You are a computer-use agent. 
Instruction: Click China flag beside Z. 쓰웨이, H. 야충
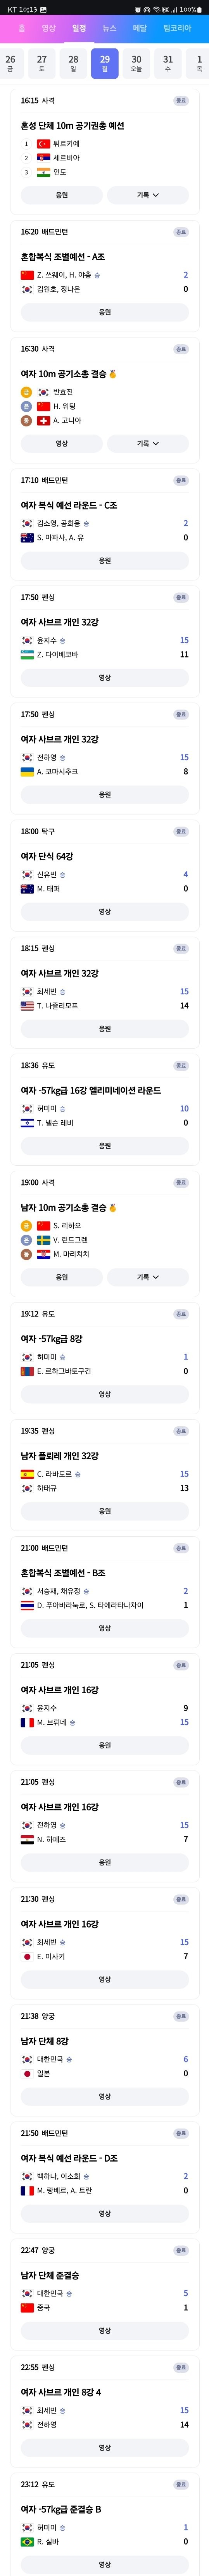[x=27, y=275]
